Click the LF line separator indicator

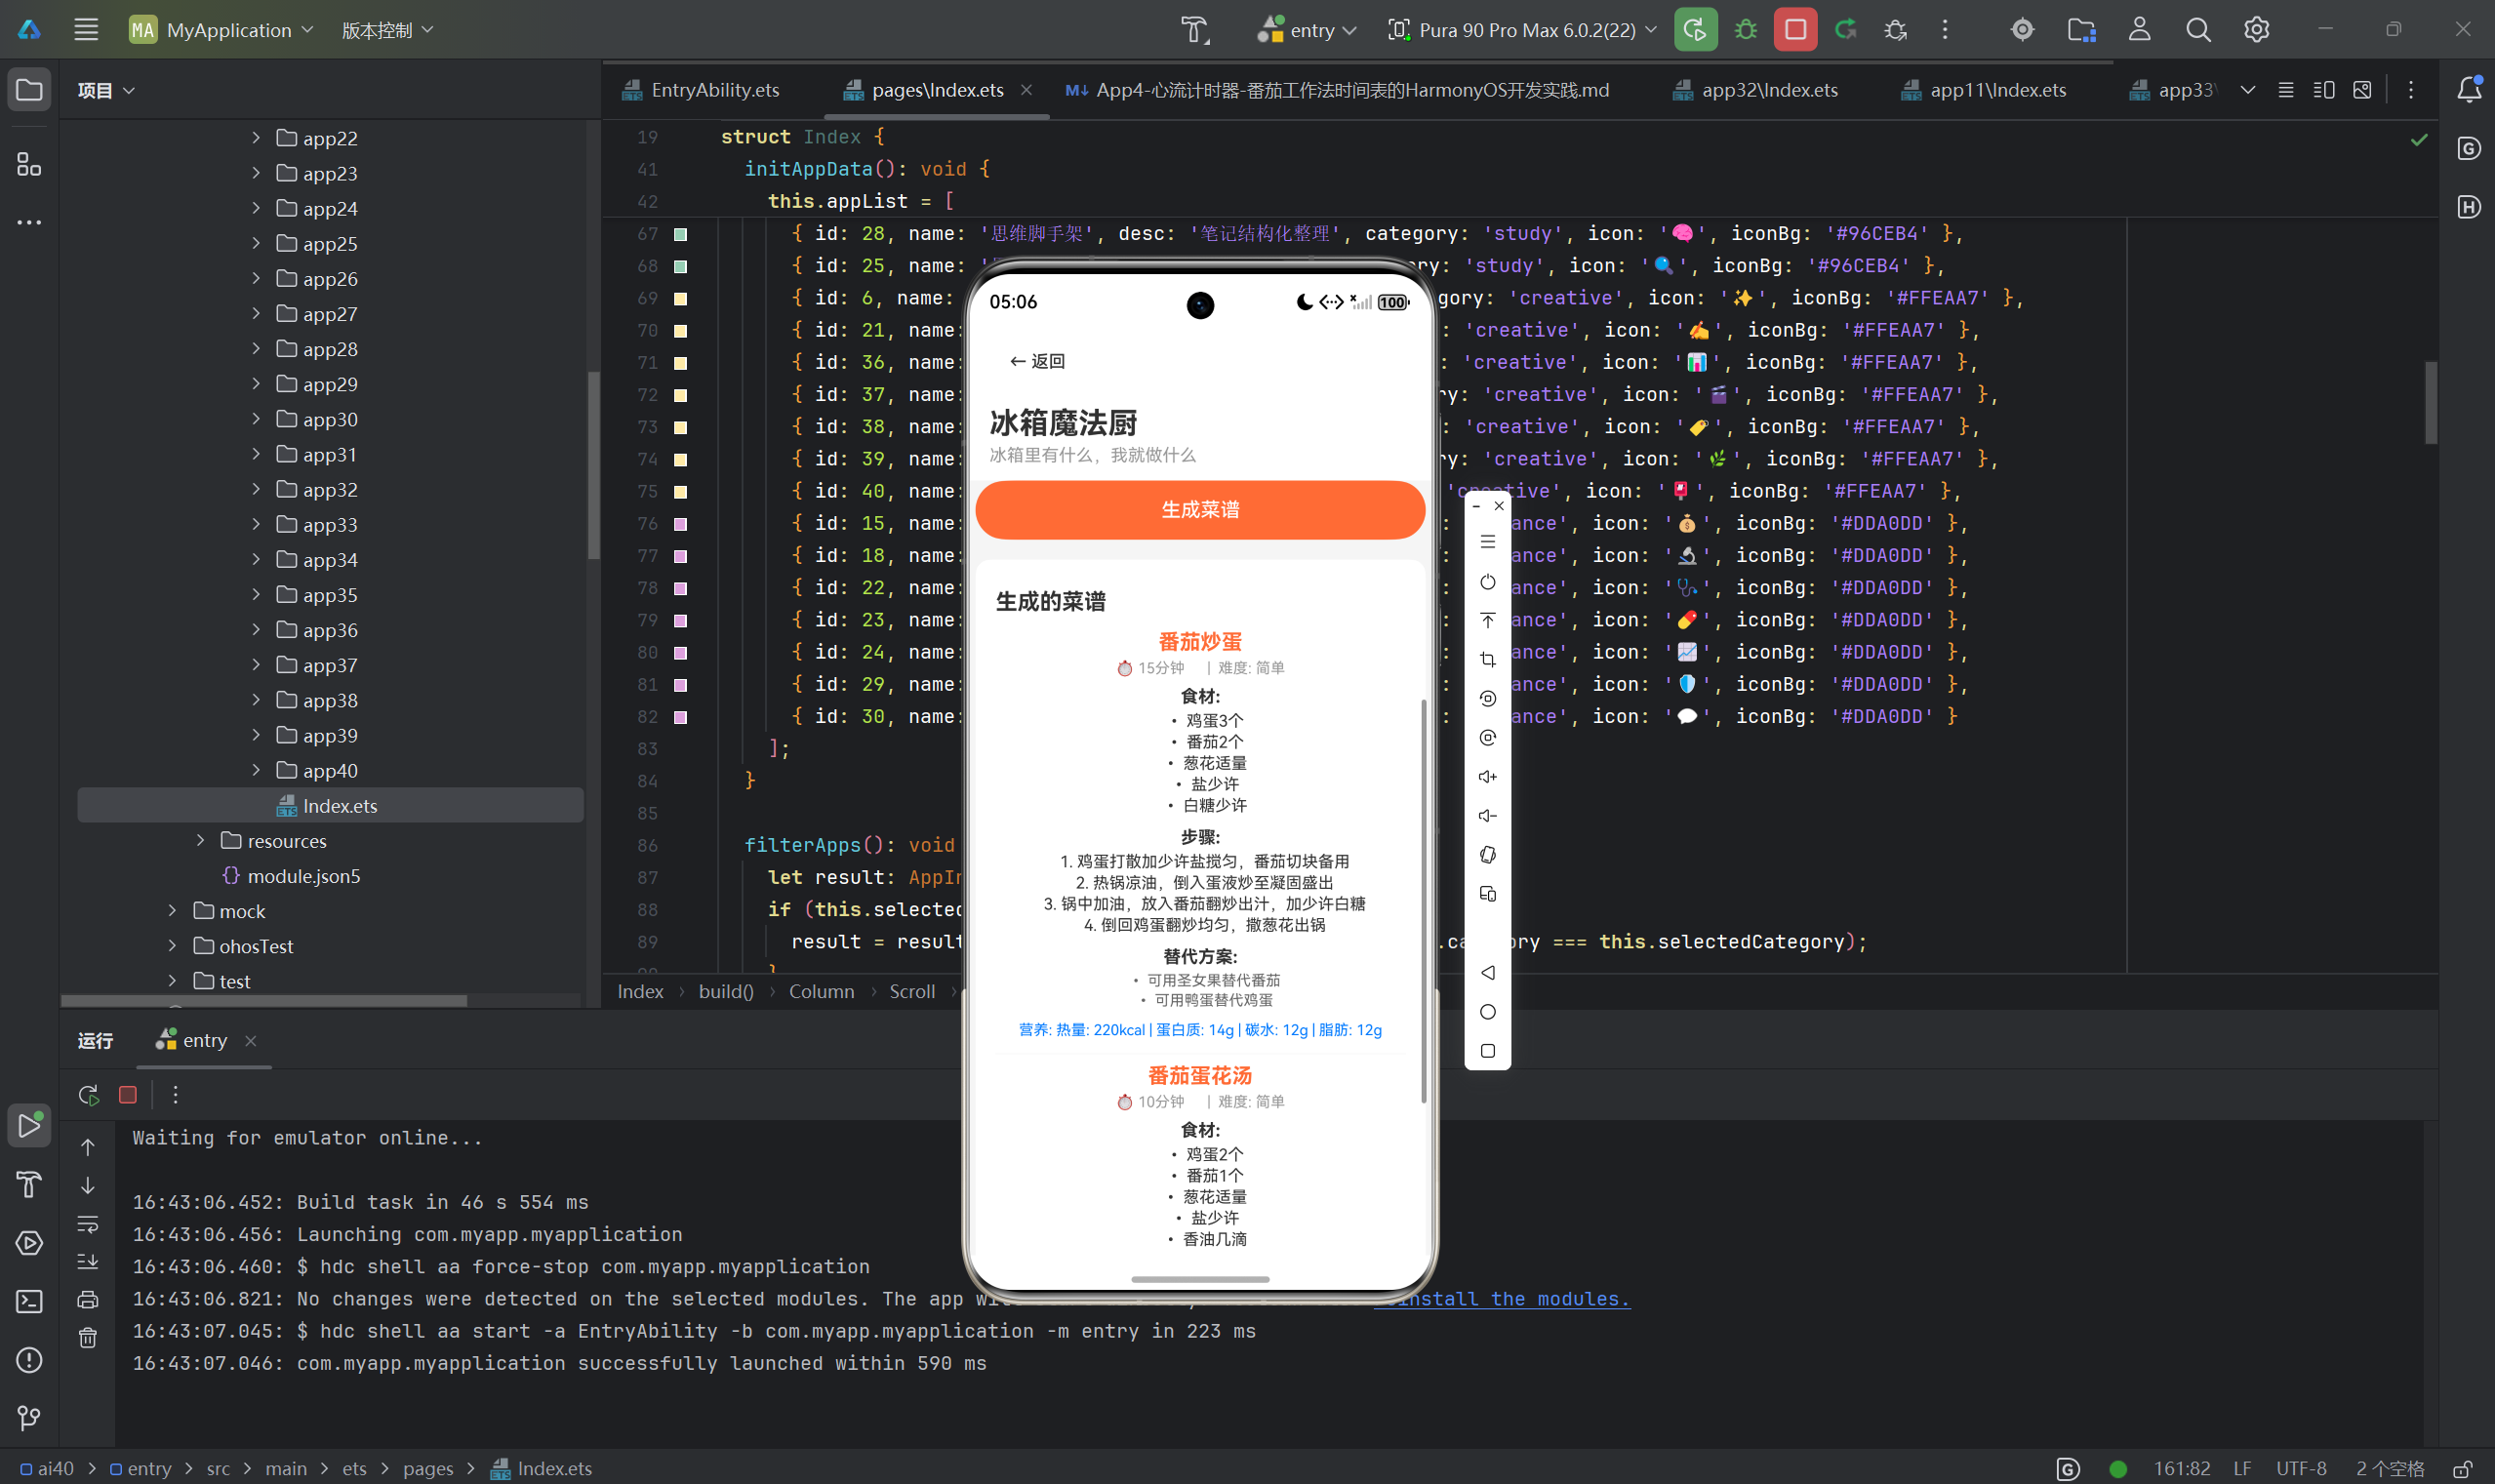click(2243, 1469)
